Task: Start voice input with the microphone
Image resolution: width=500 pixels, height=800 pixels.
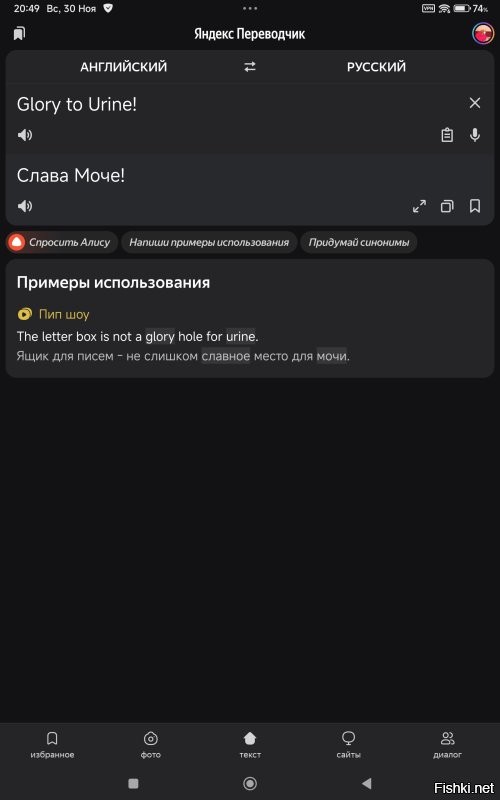Action: [474, 135]
